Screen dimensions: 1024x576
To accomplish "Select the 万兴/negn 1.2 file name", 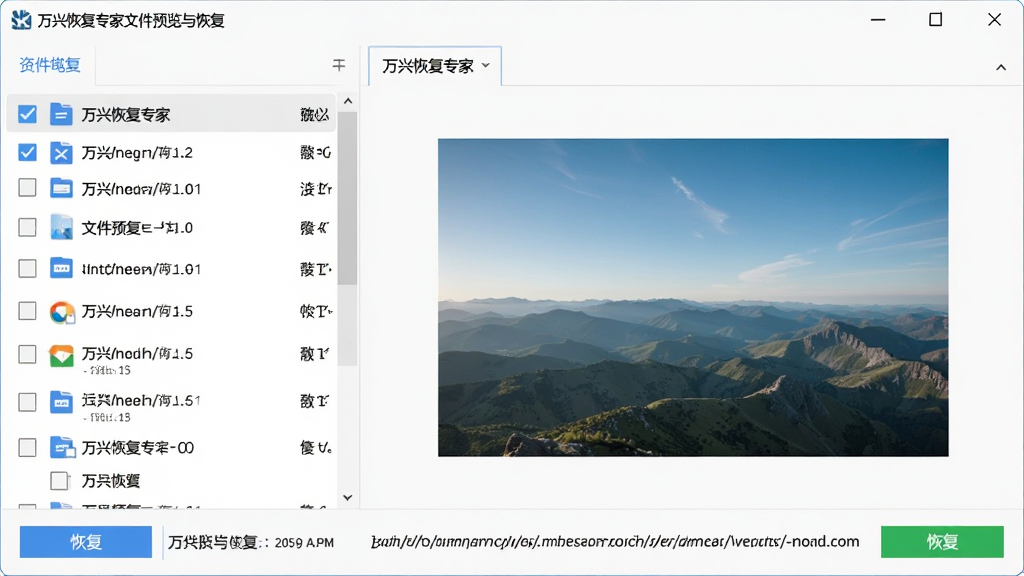I will (x=137, y=153).
